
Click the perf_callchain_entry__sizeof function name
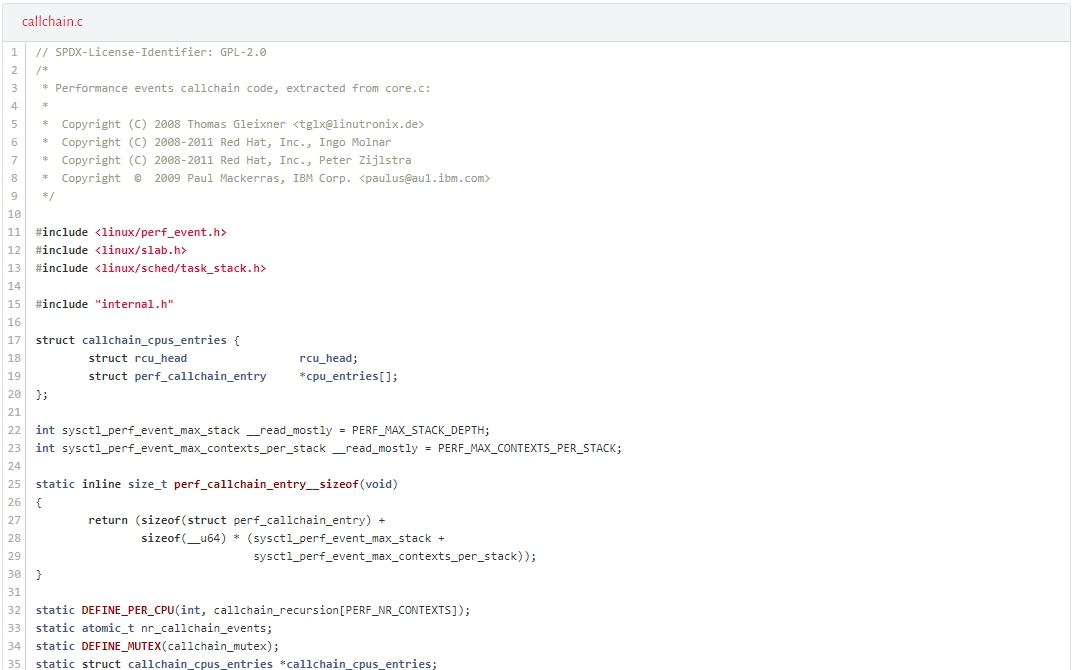(x=266, y=484)
